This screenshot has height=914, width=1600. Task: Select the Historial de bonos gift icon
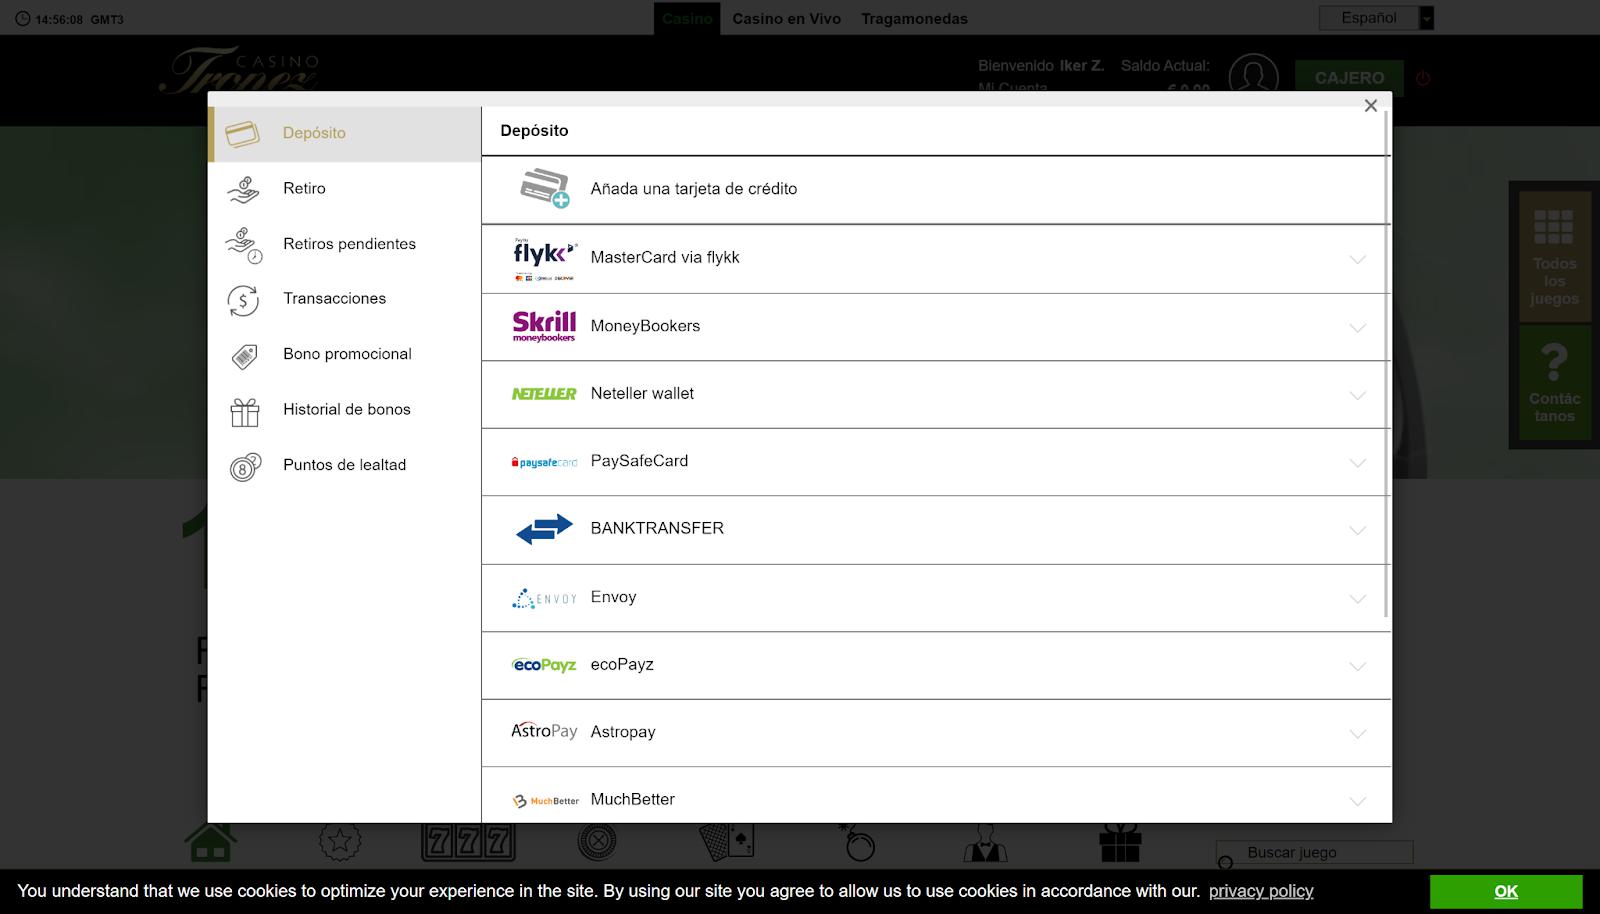point(244,412)
